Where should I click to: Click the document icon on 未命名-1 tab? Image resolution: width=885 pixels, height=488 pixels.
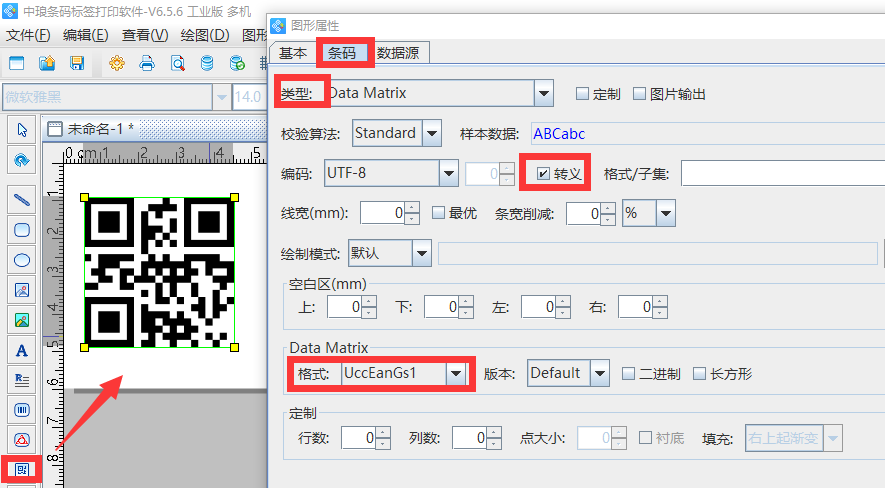click(x=55, y=129)
